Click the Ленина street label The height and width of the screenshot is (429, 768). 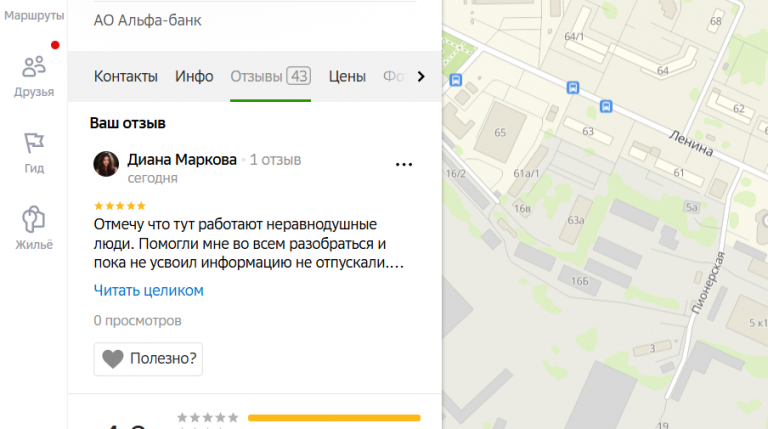(x=692, y=143)
